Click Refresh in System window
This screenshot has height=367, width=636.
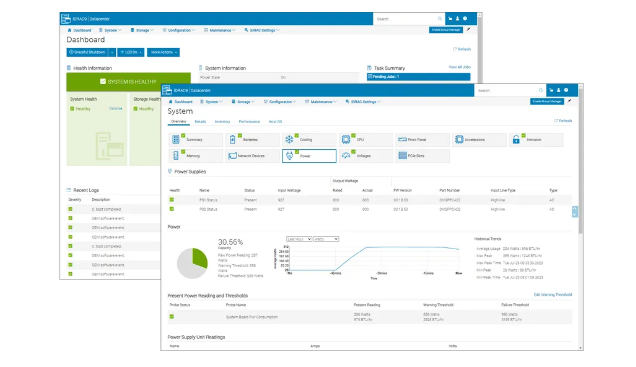tap(563, 121)
